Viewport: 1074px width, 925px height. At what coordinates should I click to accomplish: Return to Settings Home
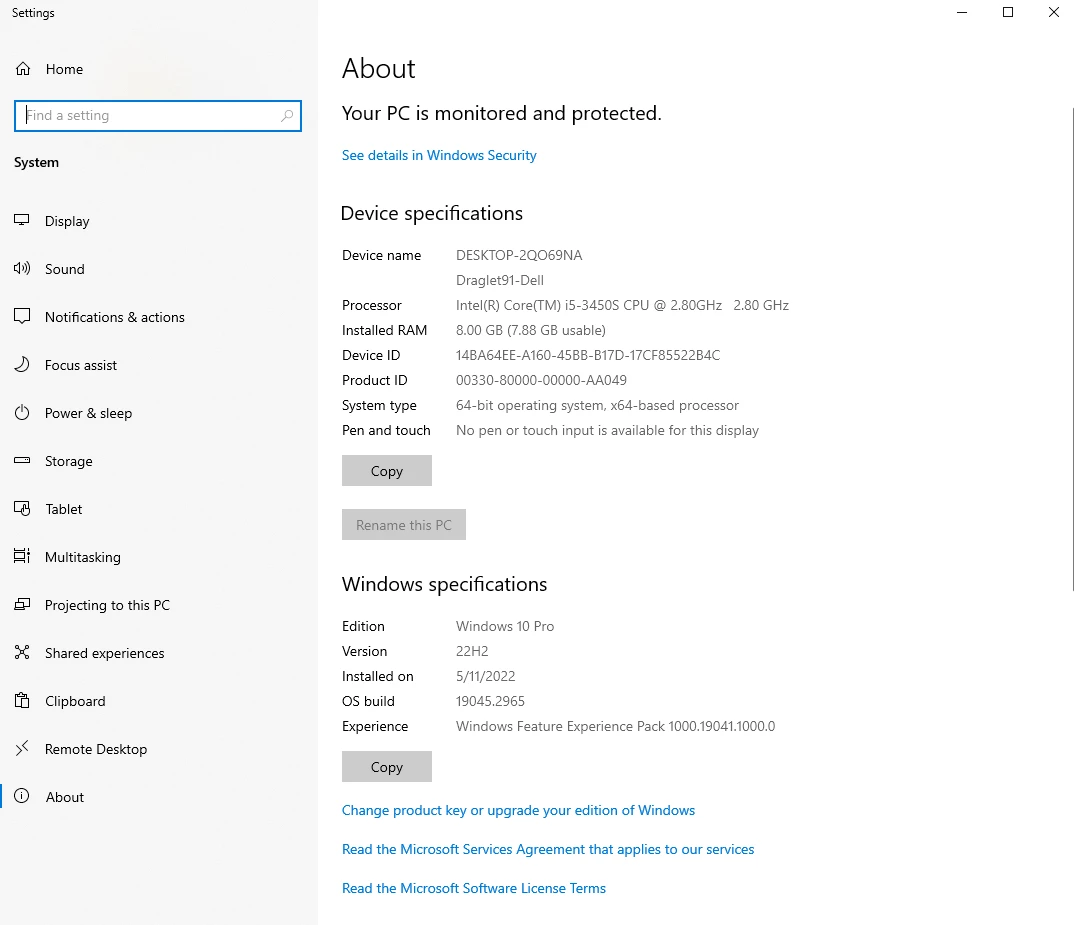[158, 69]
